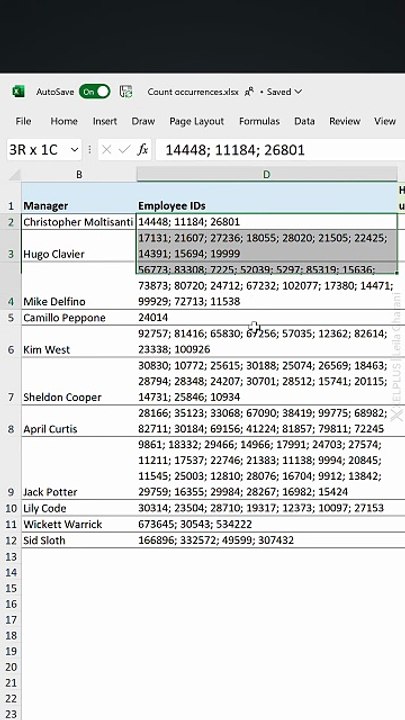Click the sharing status icon next to filename
The width and height of the screenshot is (405, 720).
point(249,91)
